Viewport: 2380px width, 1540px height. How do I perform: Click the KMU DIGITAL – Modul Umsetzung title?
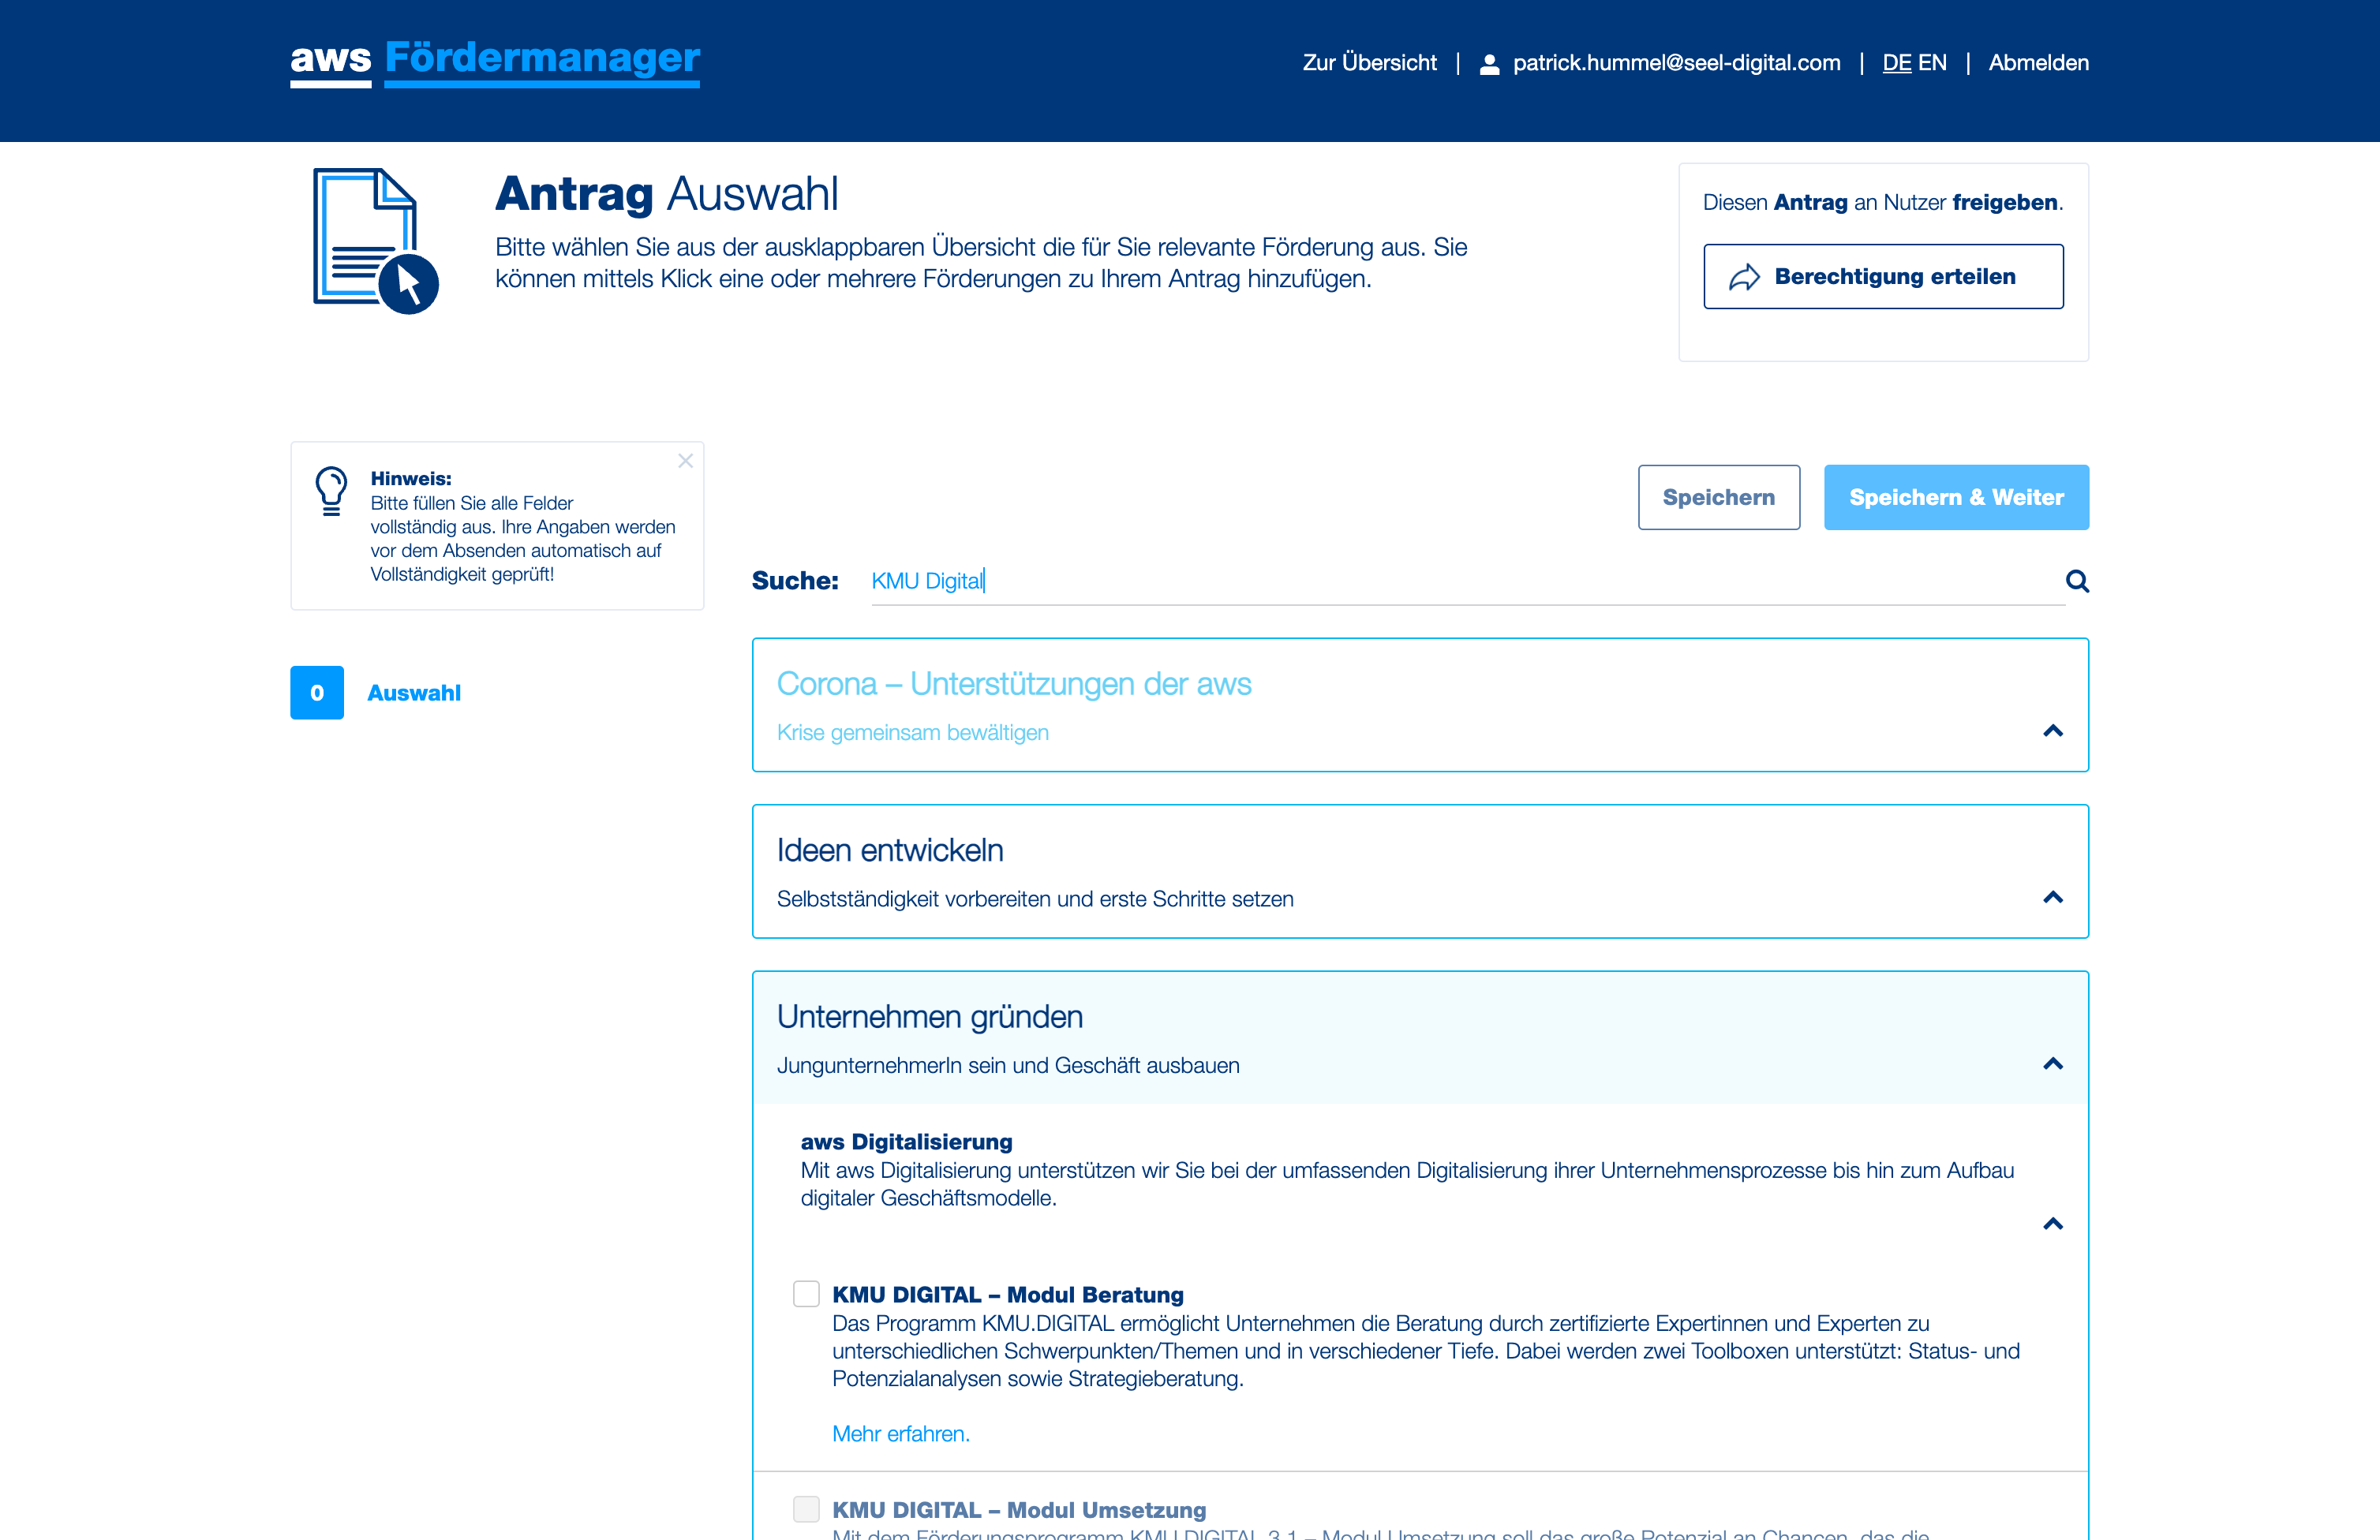tap(1019, 1510)
